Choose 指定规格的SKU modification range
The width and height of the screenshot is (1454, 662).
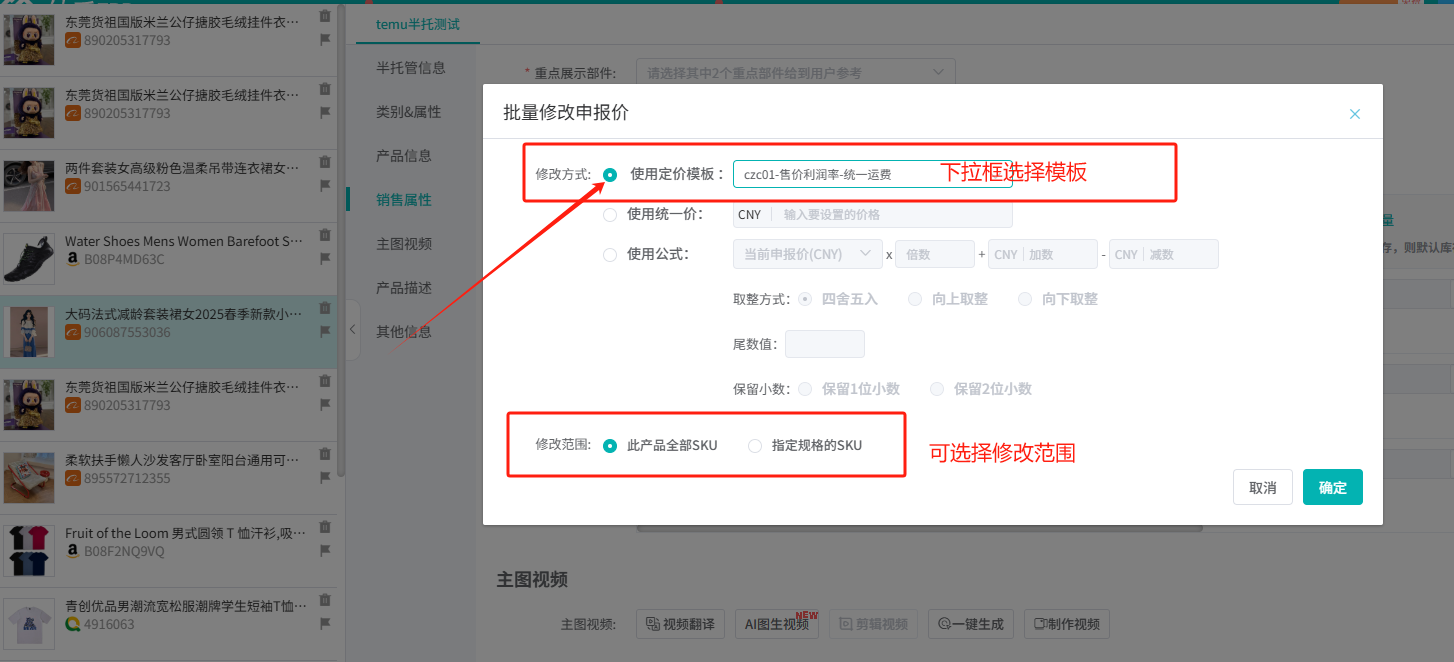(x=755, y=446)
